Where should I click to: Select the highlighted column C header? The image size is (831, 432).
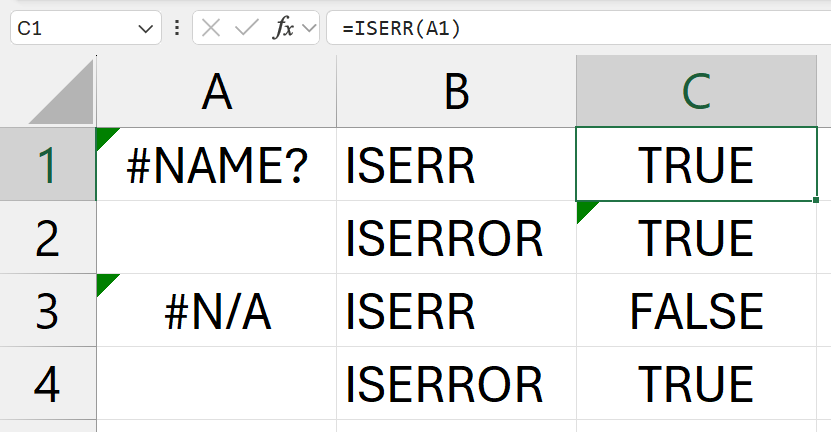point(696,92)
